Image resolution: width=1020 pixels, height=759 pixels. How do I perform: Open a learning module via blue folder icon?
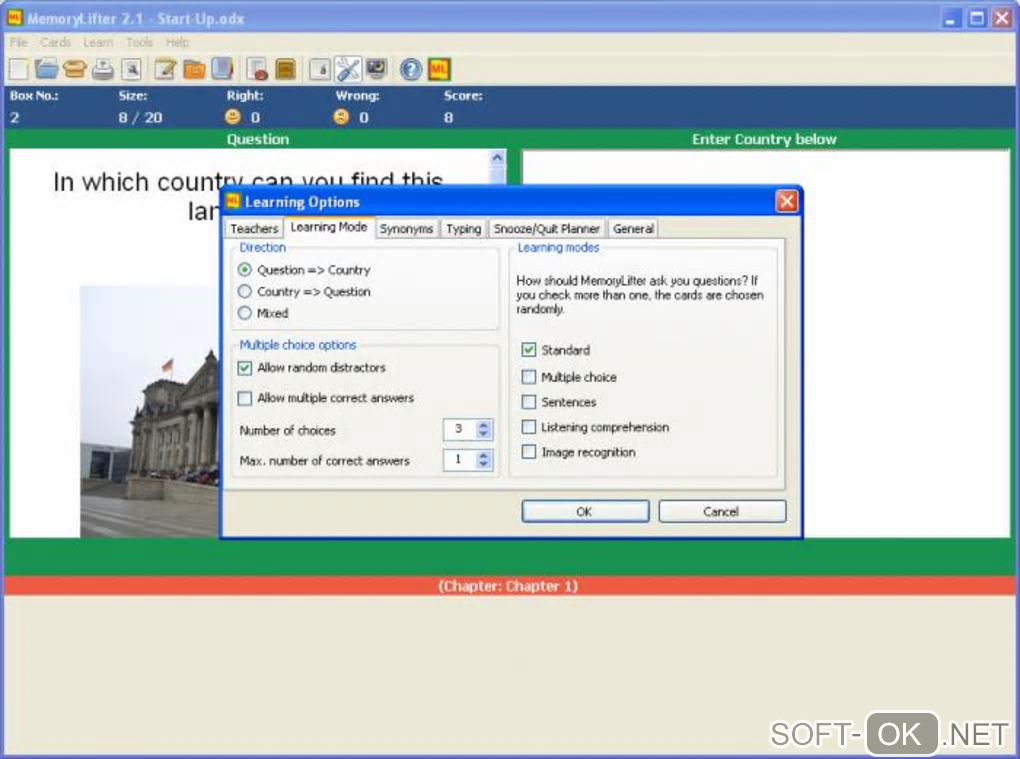46,69
